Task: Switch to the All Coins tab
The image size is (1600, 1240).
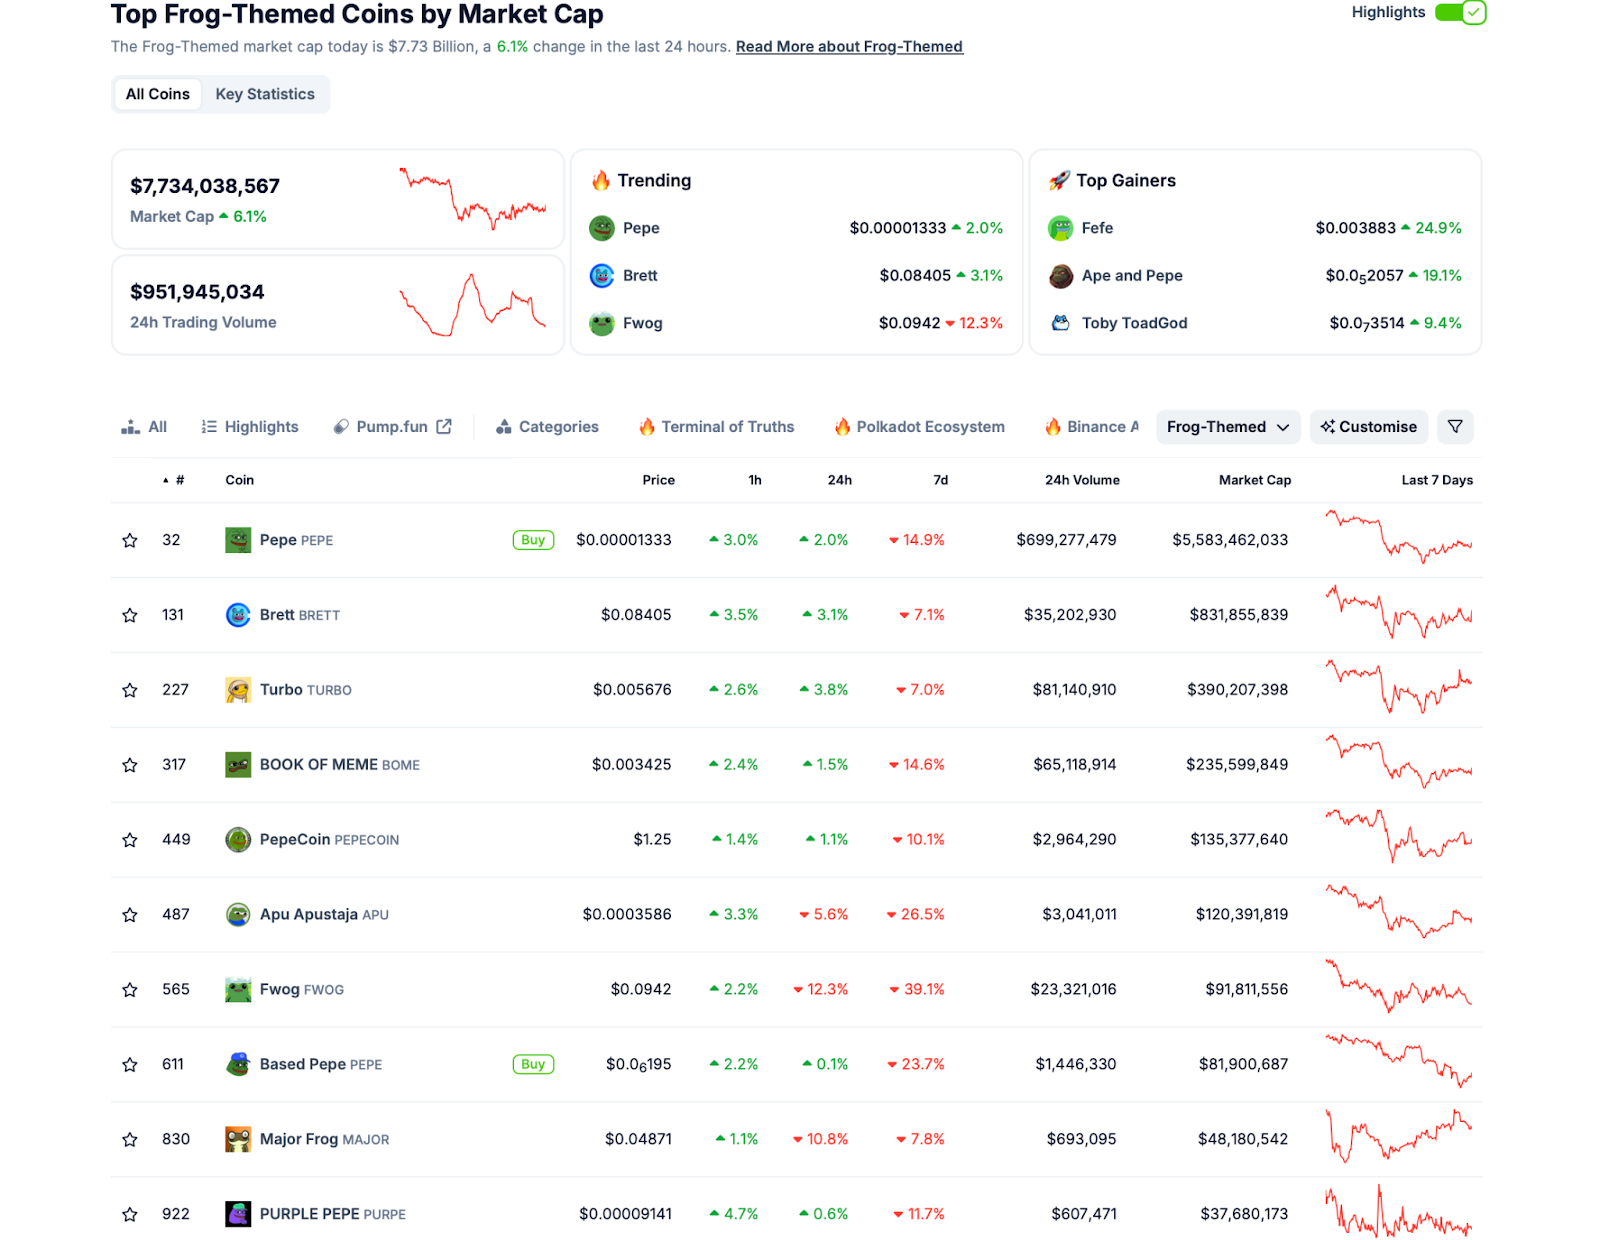Action: coord(158,94)
